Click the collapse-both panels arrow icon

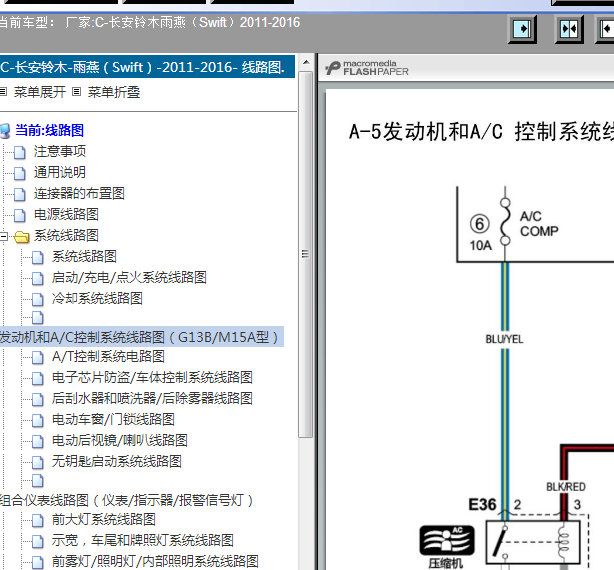569,29
